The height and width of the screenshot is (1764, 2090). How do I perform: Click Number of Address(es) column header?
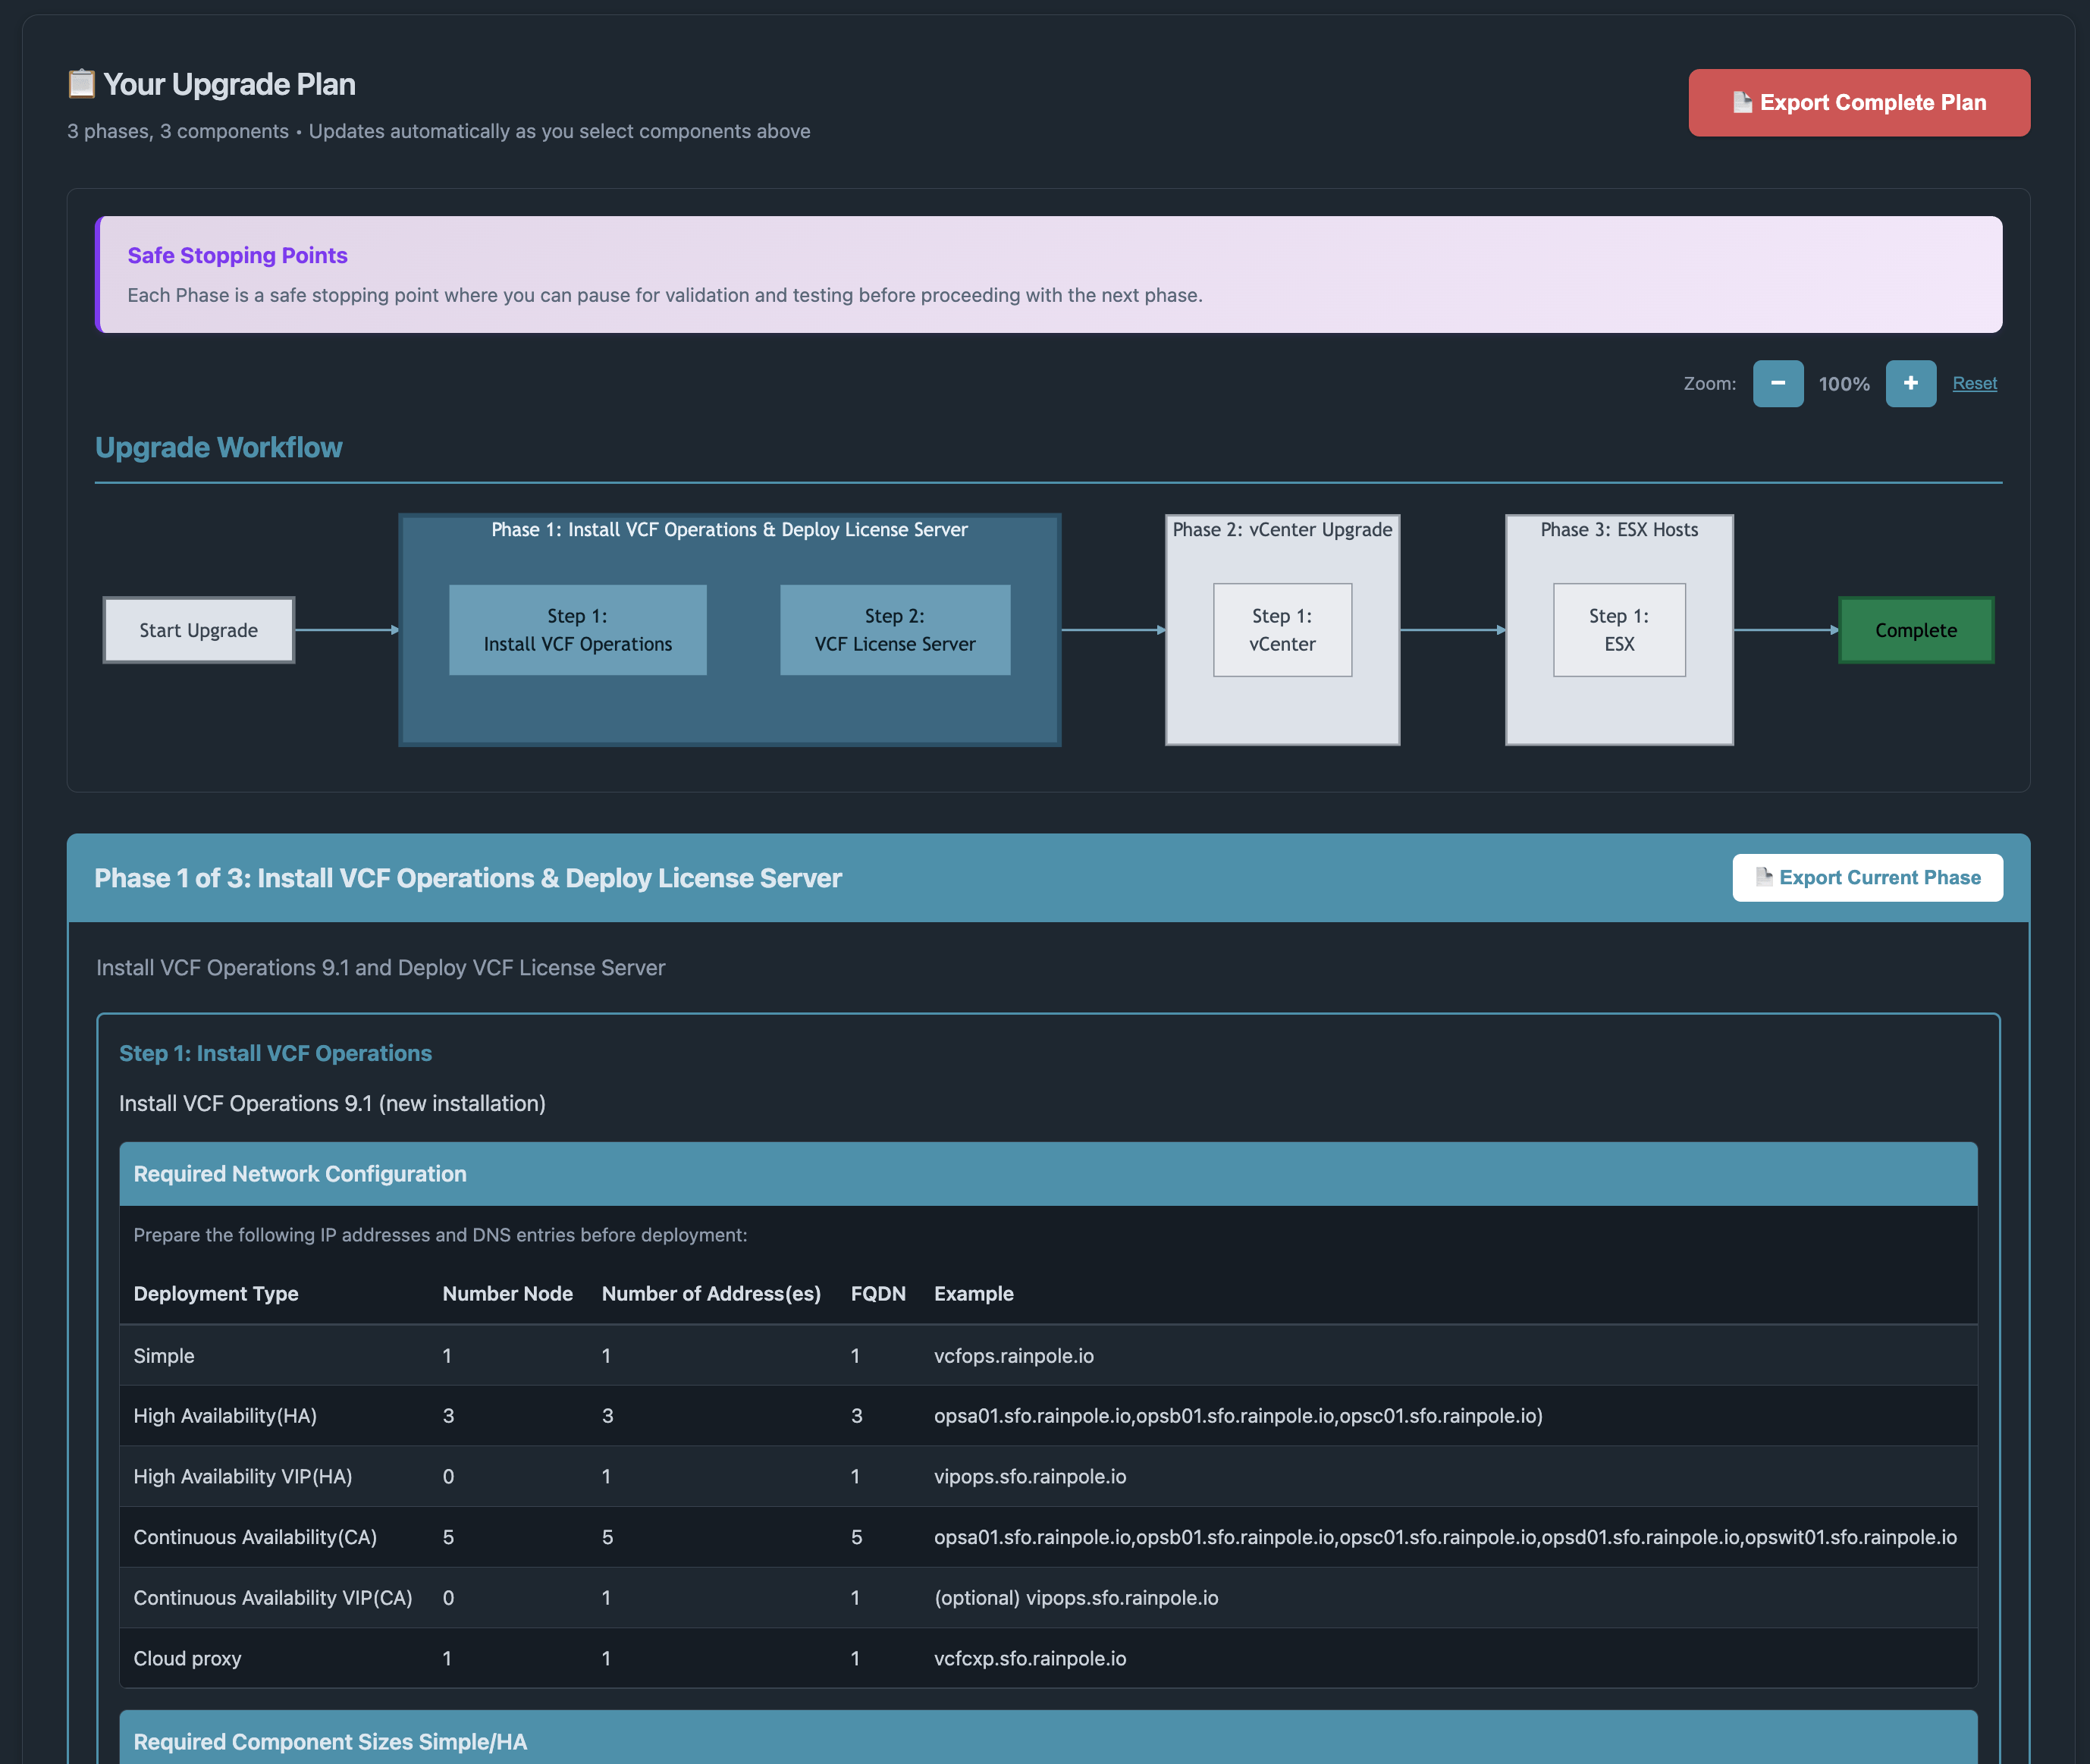711,1293
